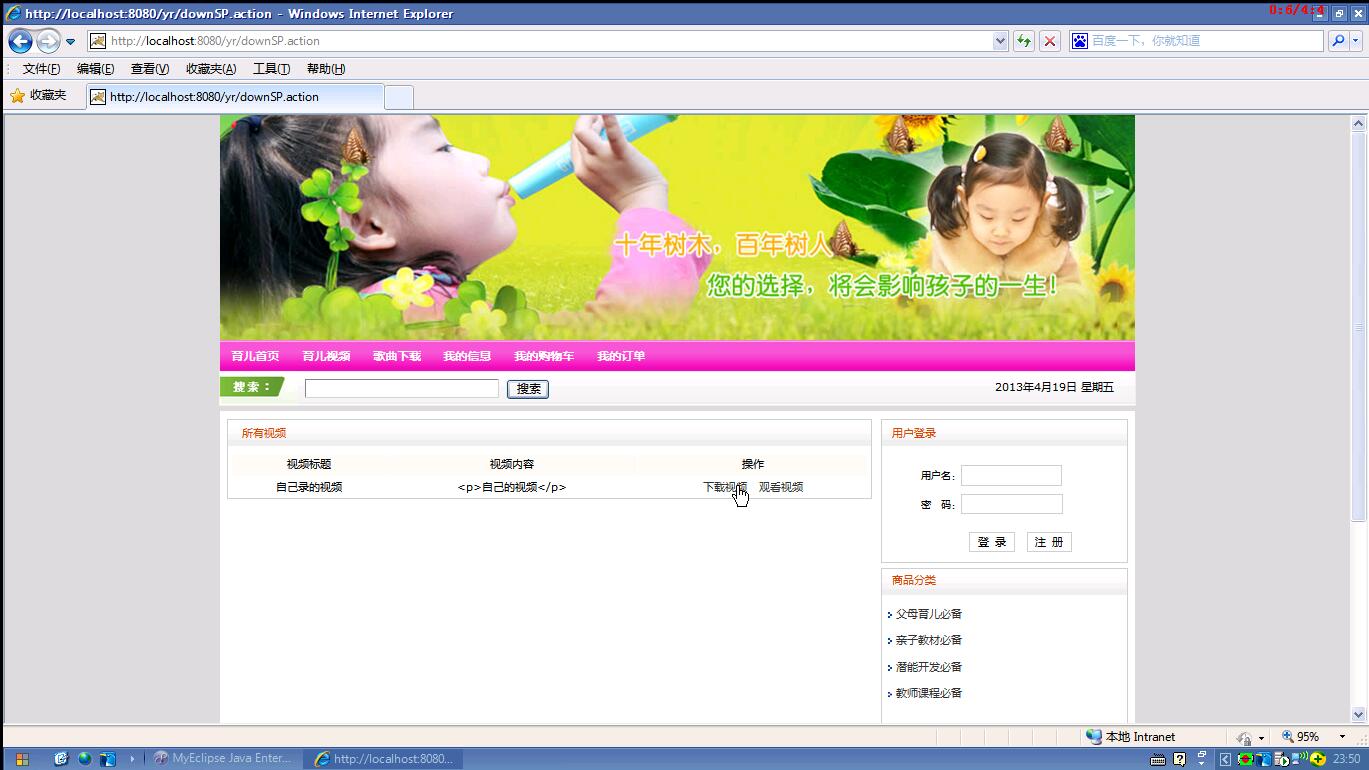Click the 登 录 login button
This screenshot has height=770, width=1369.
point(992,542)
